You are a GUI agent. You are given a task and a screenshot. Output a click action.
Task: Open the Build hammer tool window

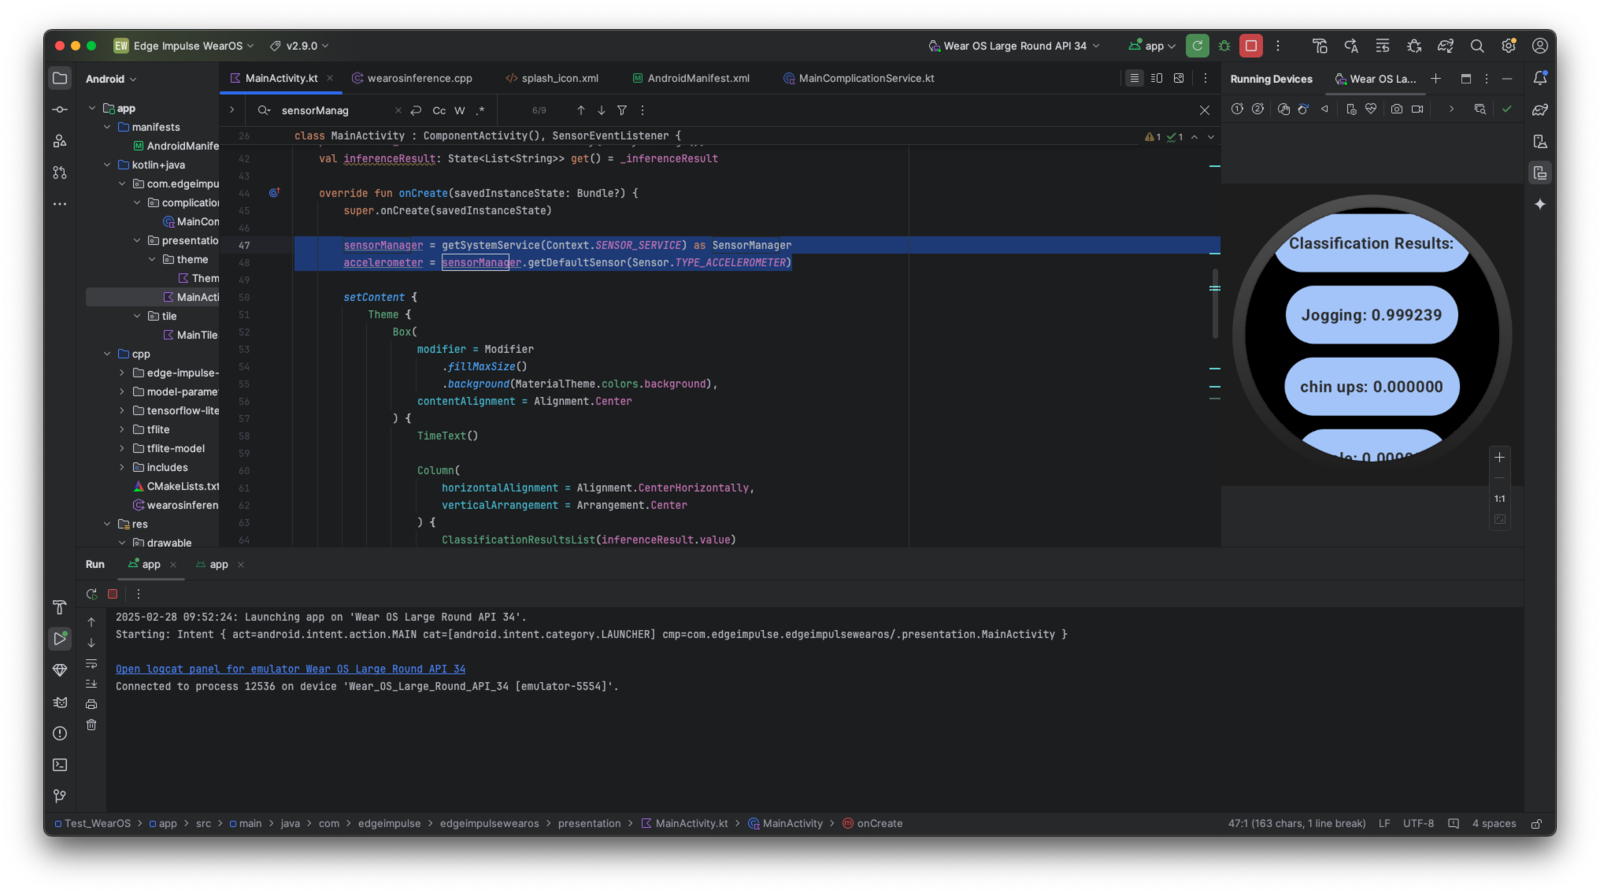tap(60, 607)
